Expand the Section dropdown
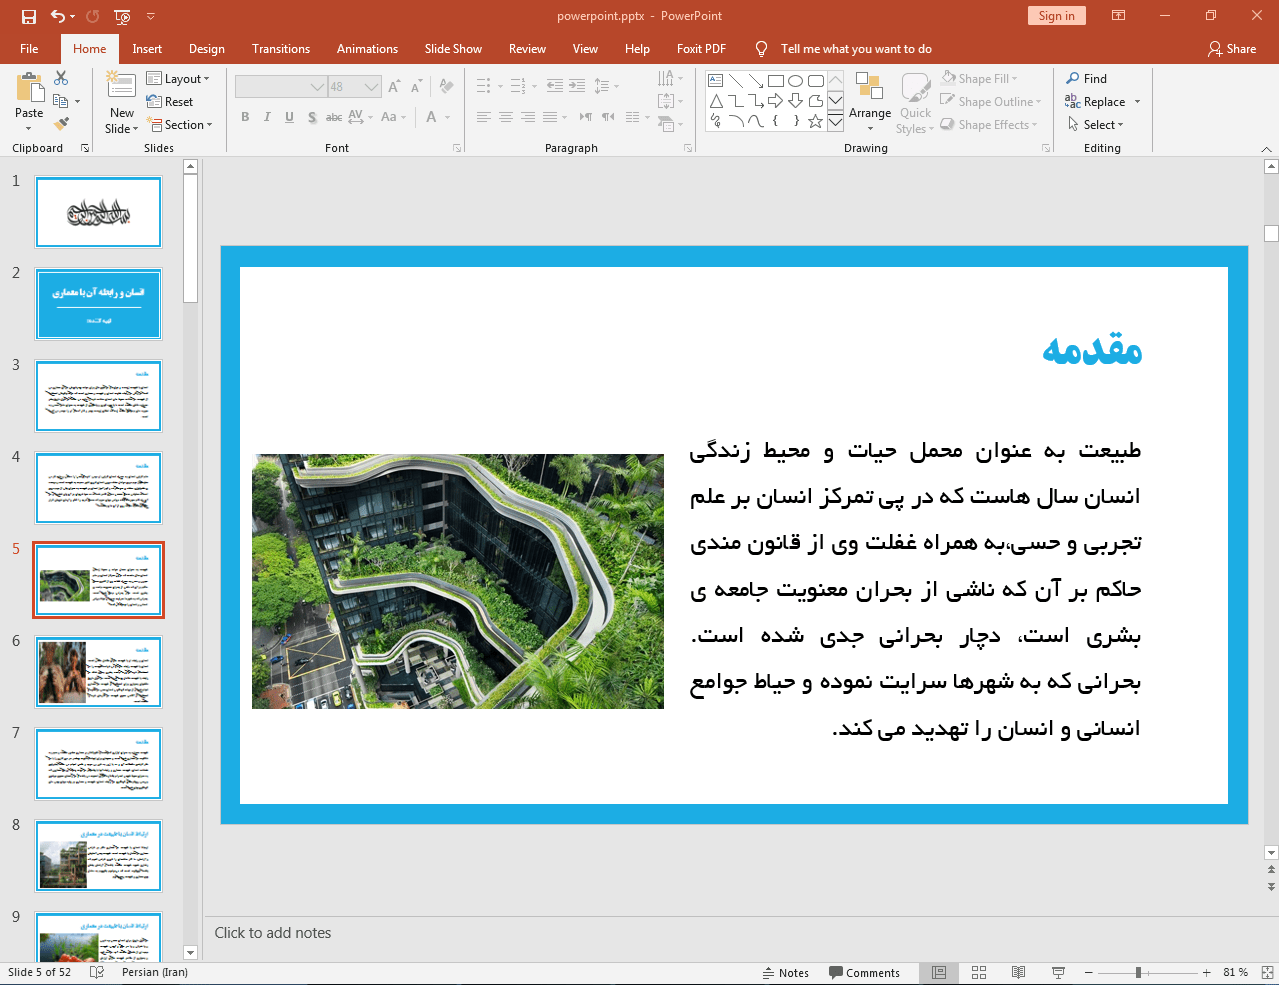 180,125
